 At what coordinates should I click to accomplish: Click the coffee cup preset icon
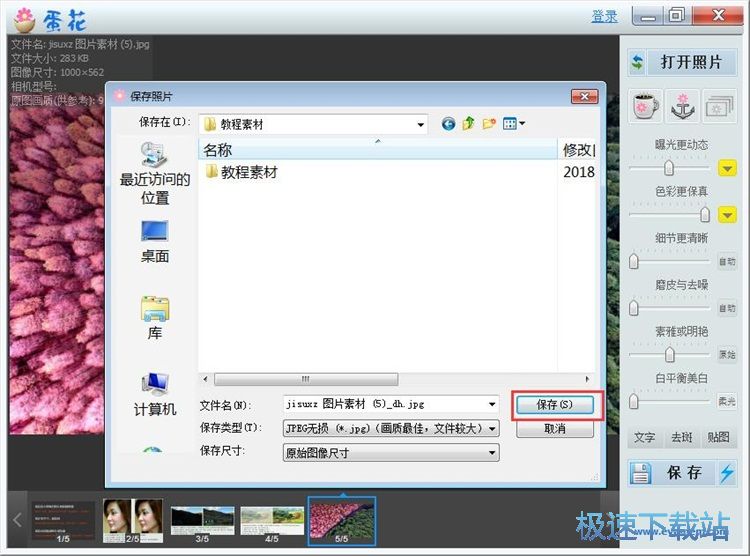coord(644,105)
